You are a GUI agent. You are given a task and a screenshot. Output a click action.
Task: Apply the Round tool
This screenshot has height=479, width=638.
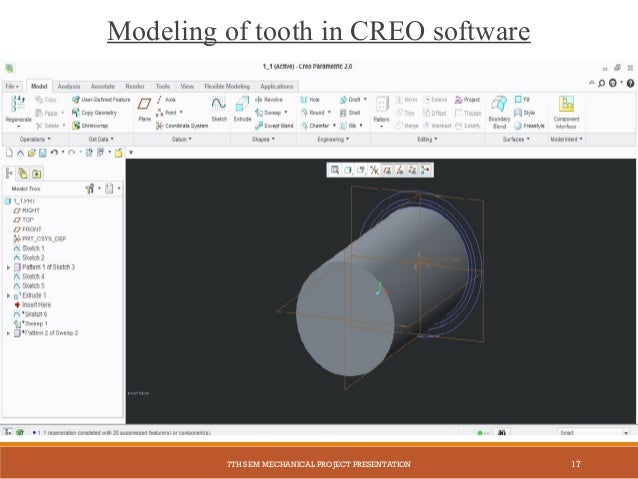click(x=315, y=113)
